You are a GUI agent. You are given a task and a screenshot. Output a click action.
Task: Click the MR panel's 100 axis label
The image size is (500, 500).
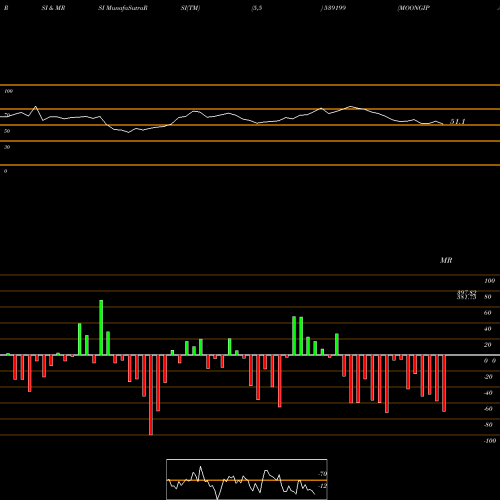[489, 281]
